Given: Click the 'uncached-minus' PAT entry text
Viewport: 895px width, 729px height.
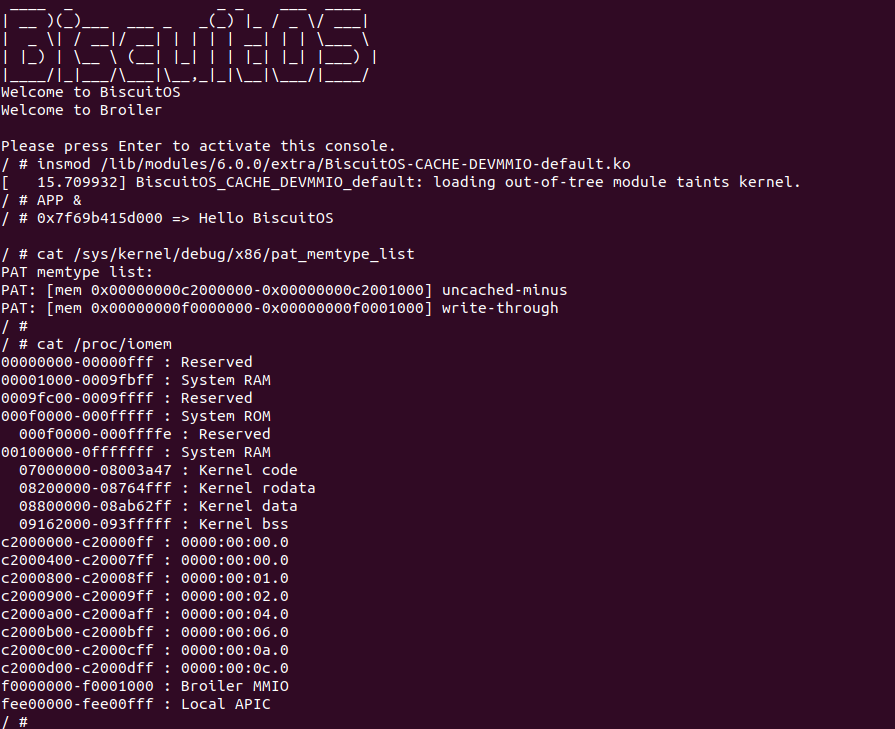Looking at the screenshot, I should click(504, 290).
